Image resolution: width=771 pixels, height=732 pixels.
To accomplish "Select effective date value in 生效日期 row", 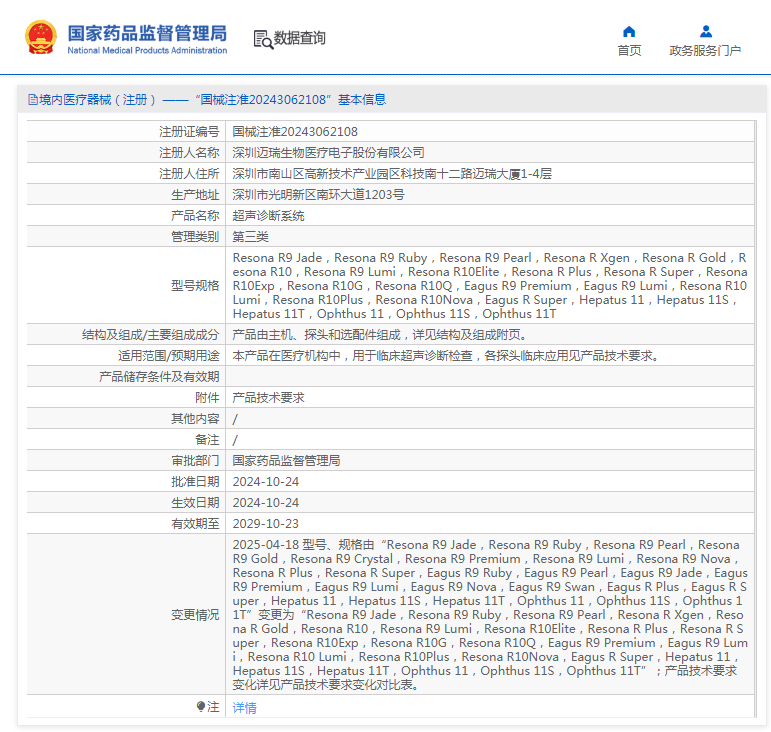I will [x=266, y=503].
